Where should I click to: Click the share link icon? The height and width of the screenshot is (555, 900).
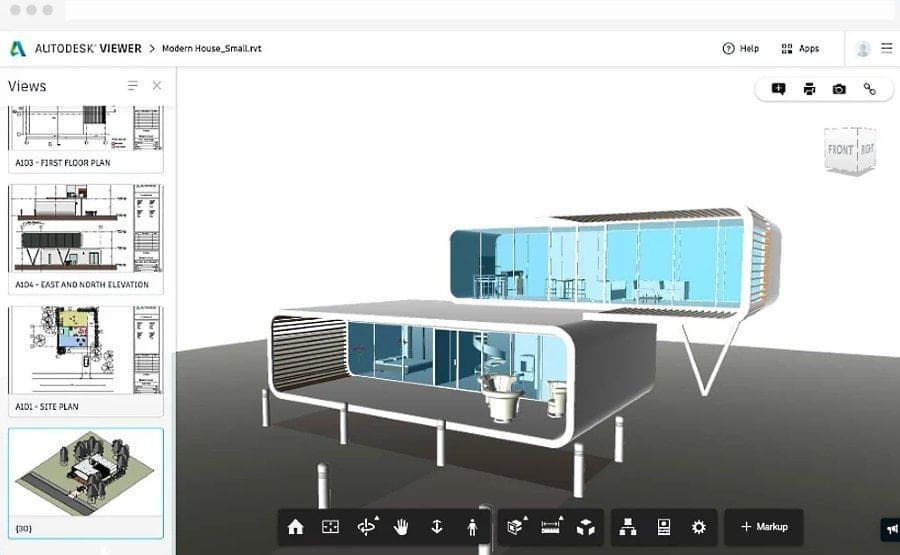869,89
